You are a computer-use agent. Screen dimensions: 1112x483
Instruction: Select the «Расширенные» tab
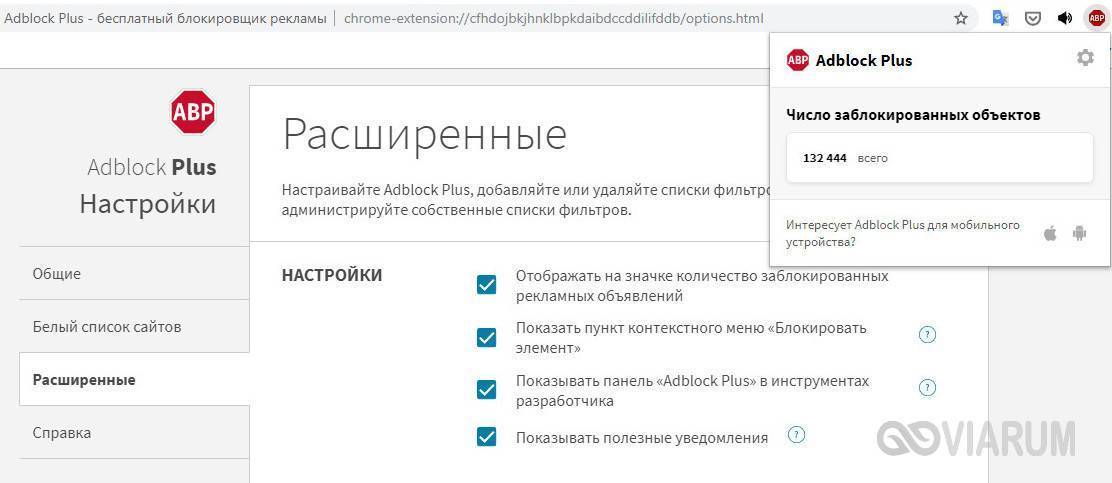[134, 379]
